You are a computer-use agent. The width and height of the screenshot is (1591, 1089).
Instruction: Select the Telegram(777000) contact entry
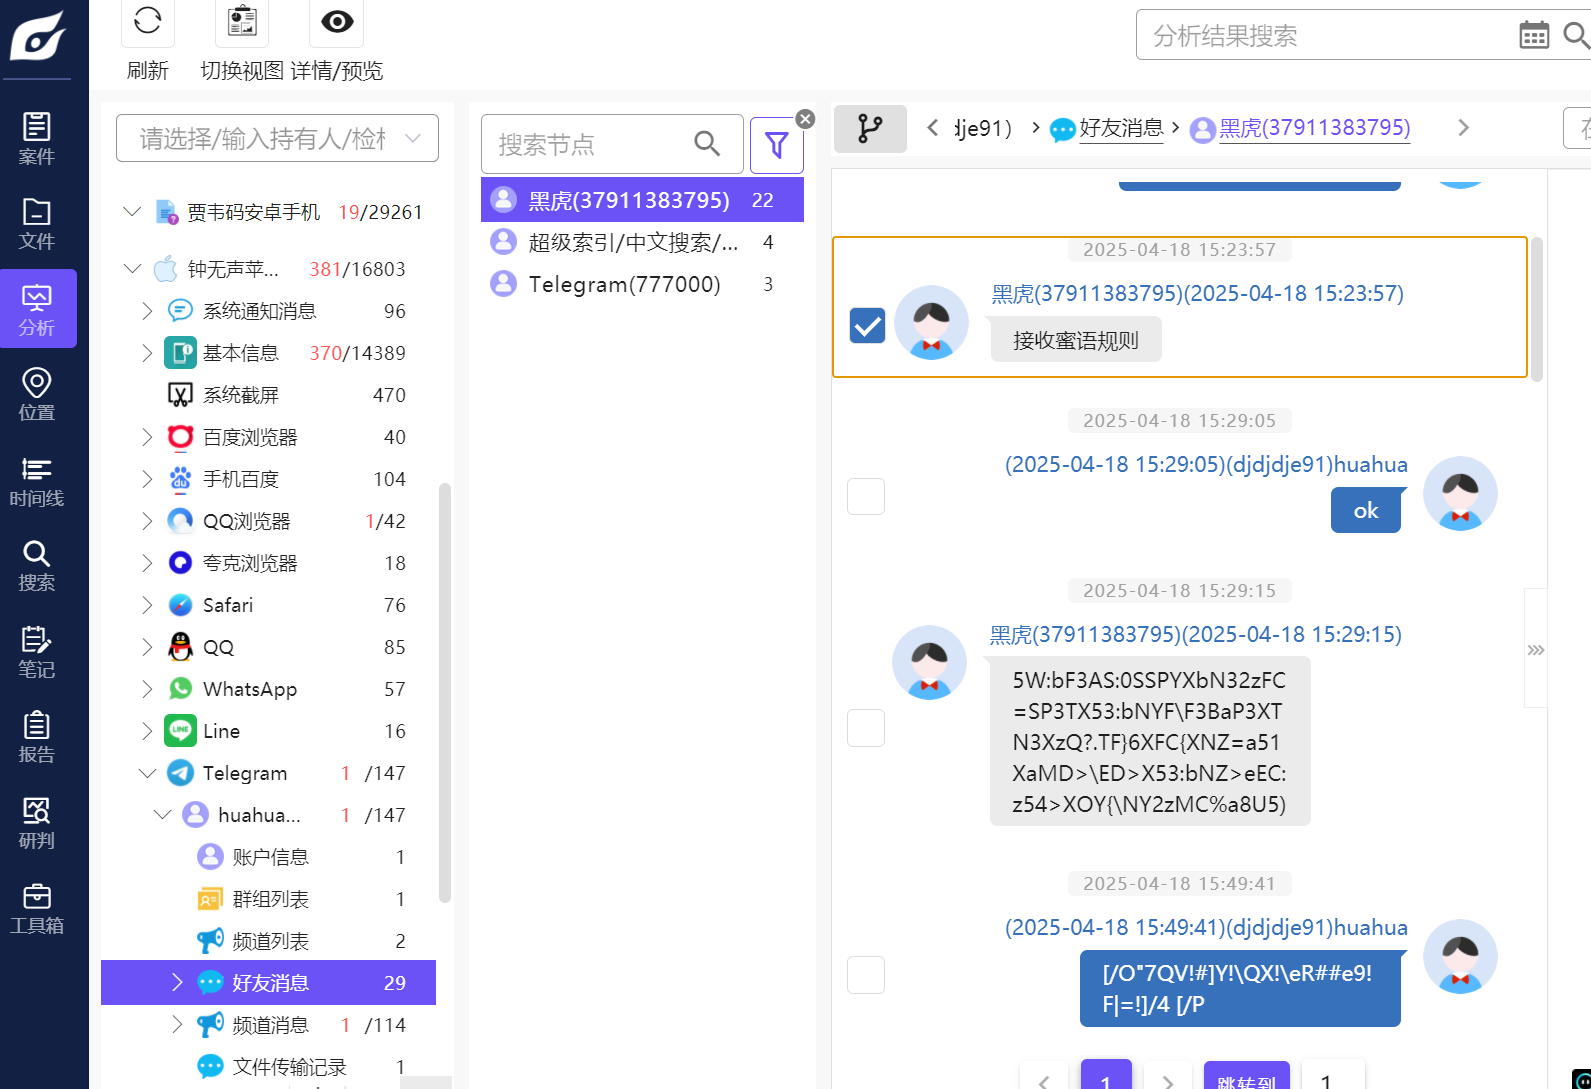(x=624, y=284)
